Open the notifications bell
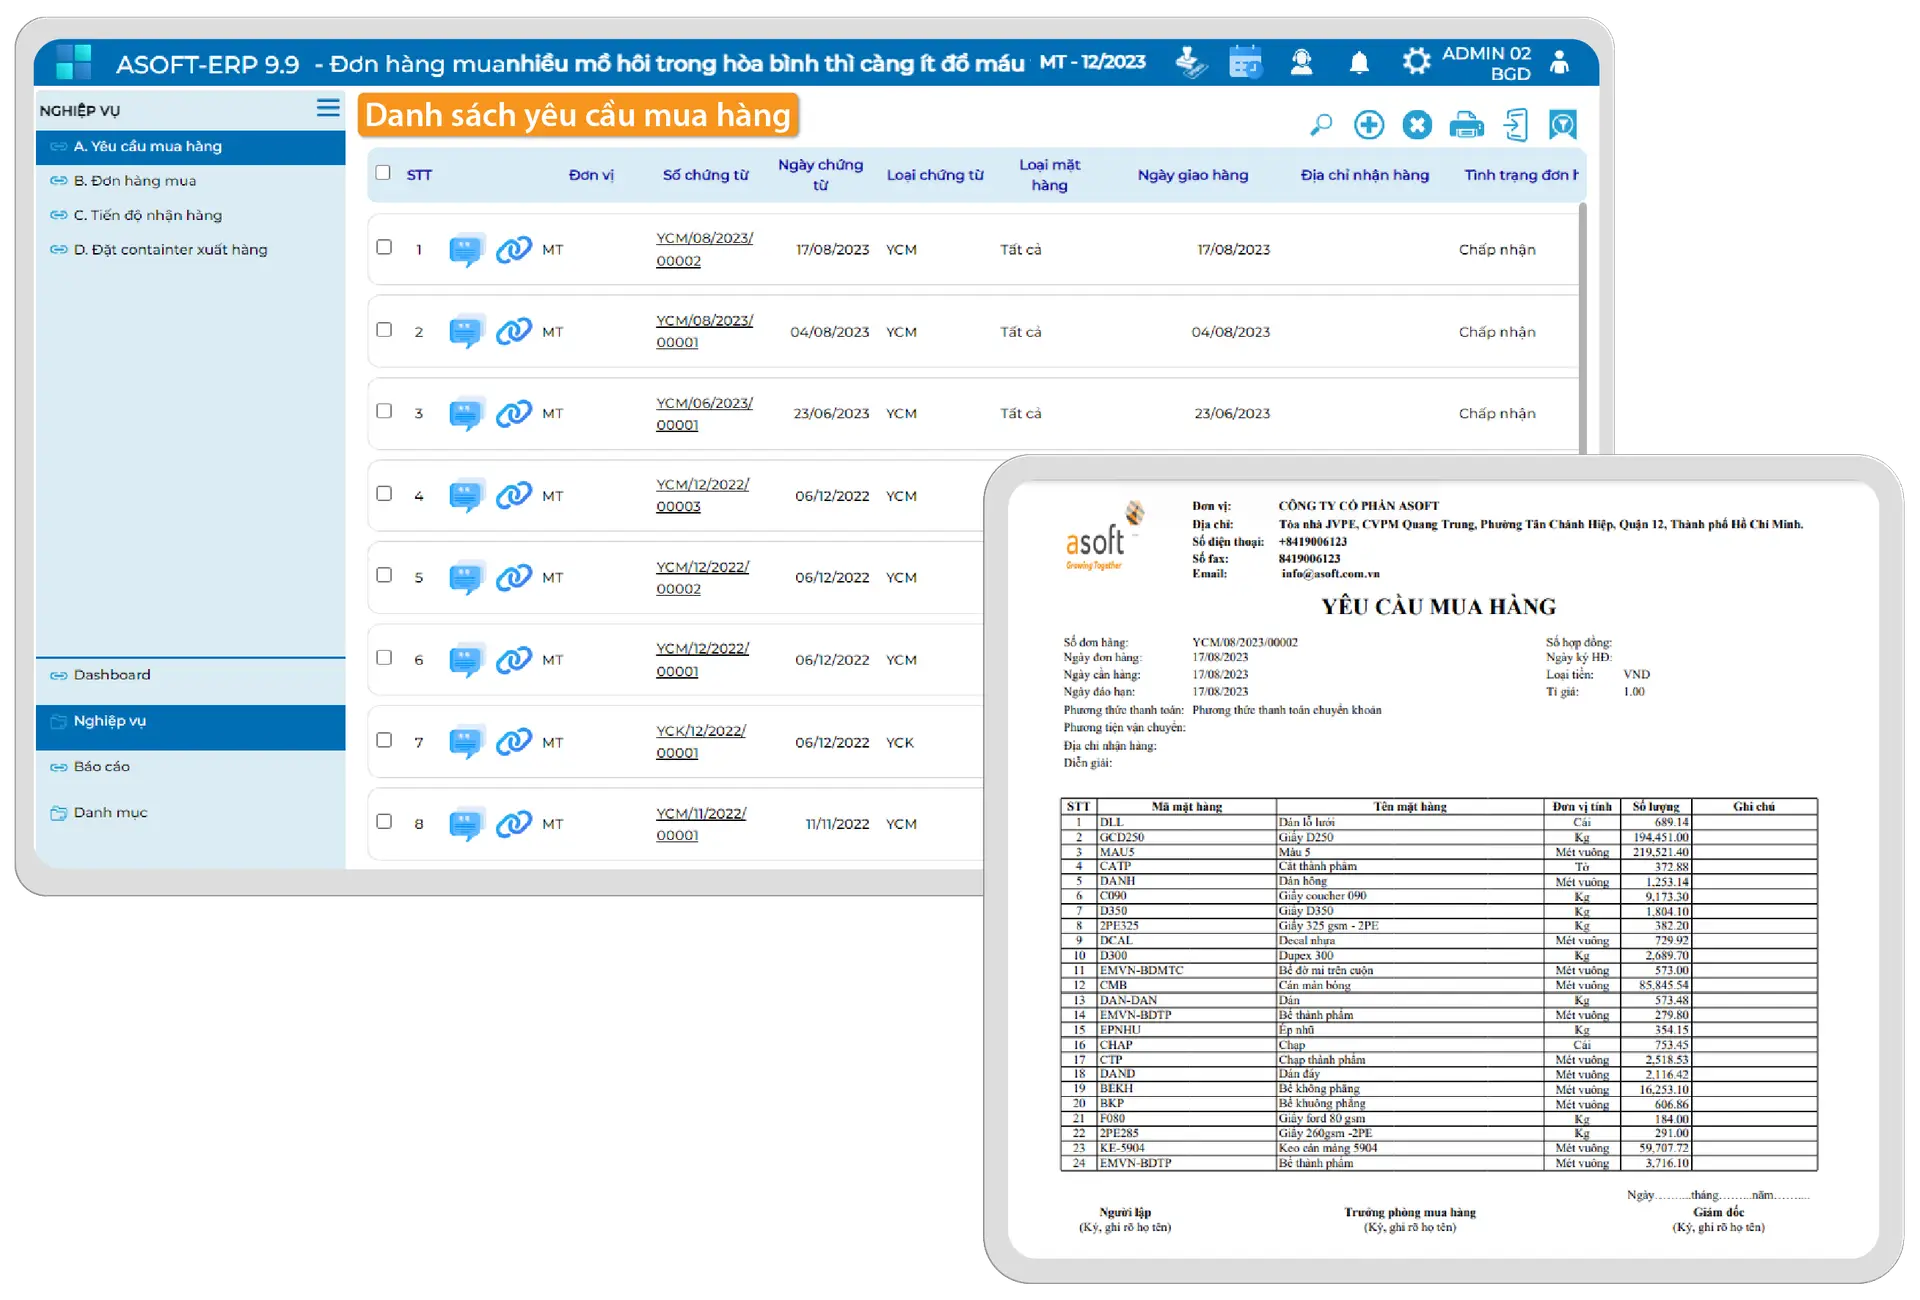 [1359, 63]
